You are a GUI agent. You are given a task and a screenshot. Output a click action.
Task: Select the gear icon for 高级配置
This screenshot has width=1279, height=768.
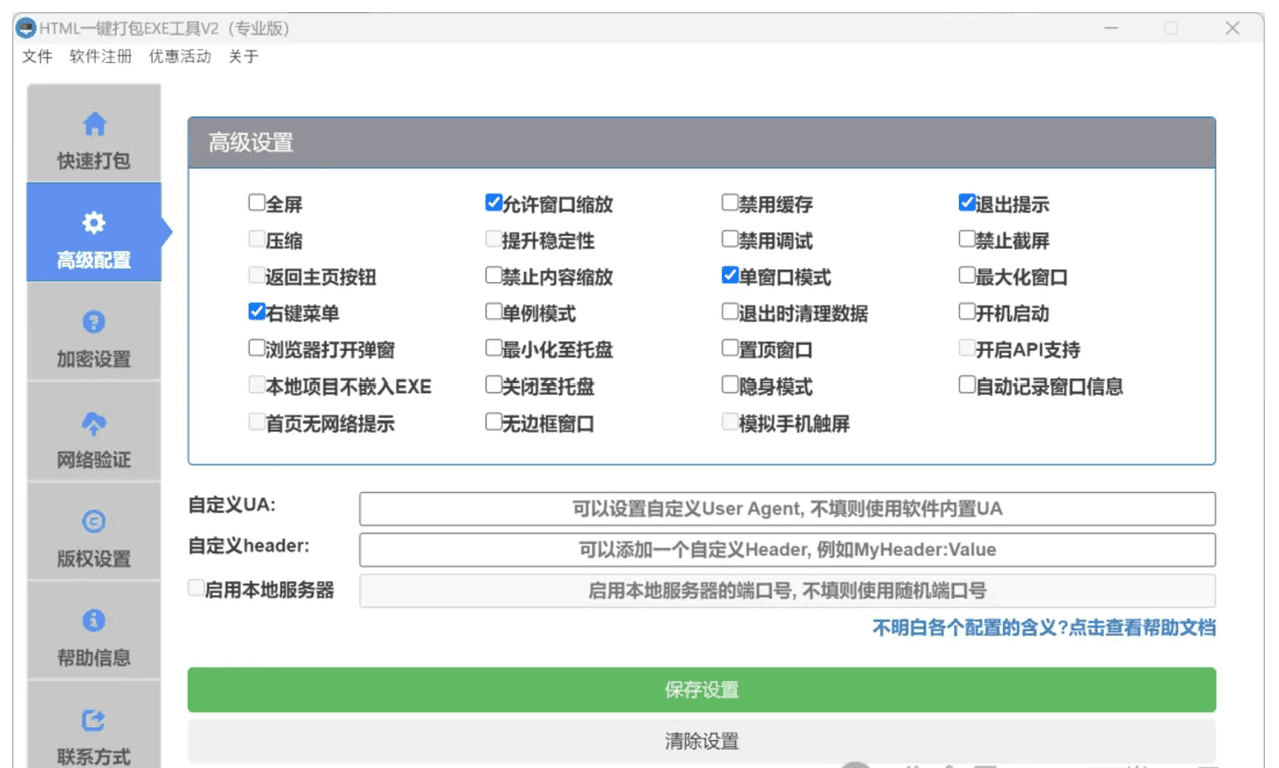coord(94,222)
